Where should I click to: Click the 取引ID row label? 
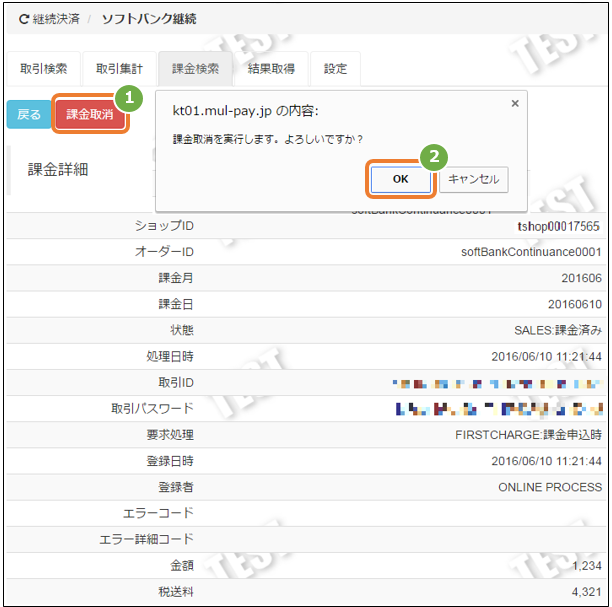pyautogui.click(x=176, y=383)
